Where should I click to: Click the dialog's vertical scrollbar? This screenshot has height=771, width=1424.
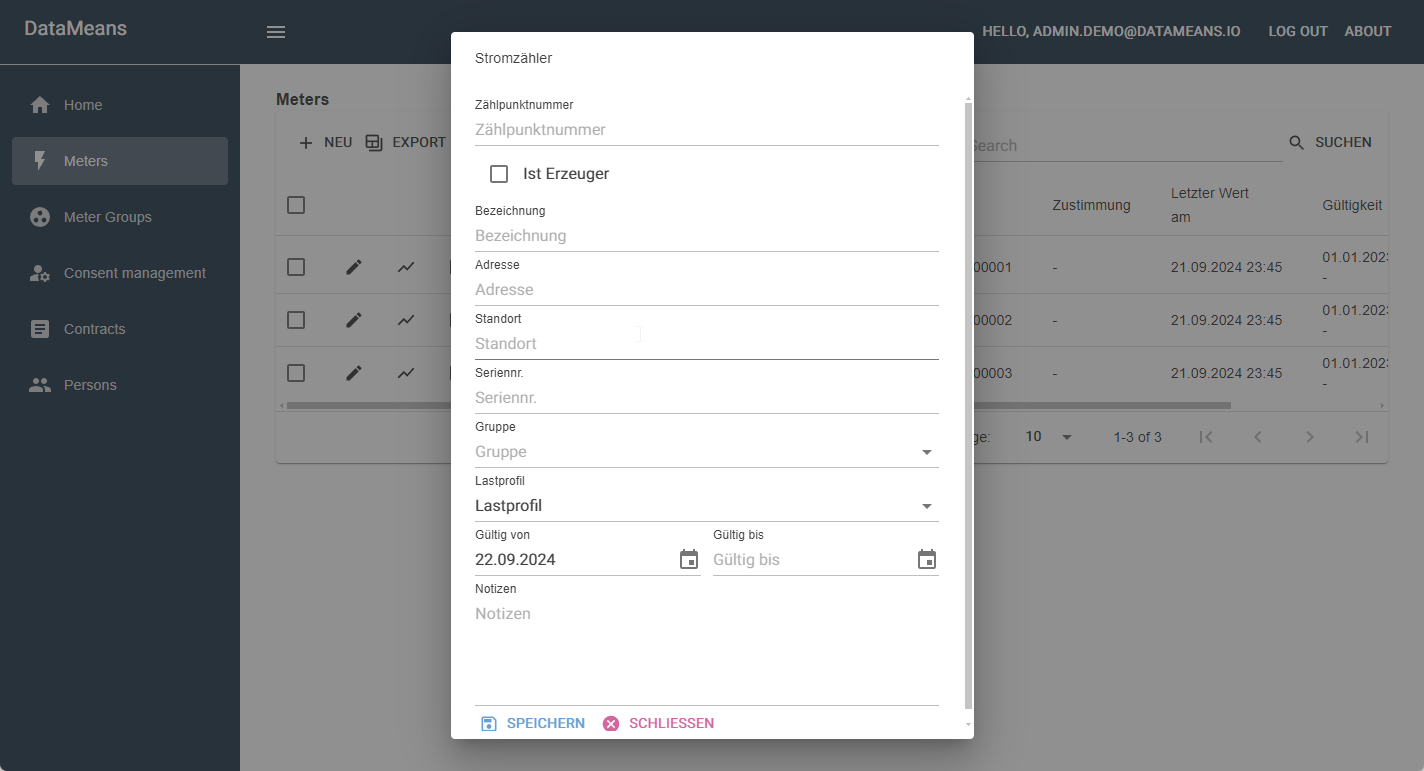click(x=967, y=400)
